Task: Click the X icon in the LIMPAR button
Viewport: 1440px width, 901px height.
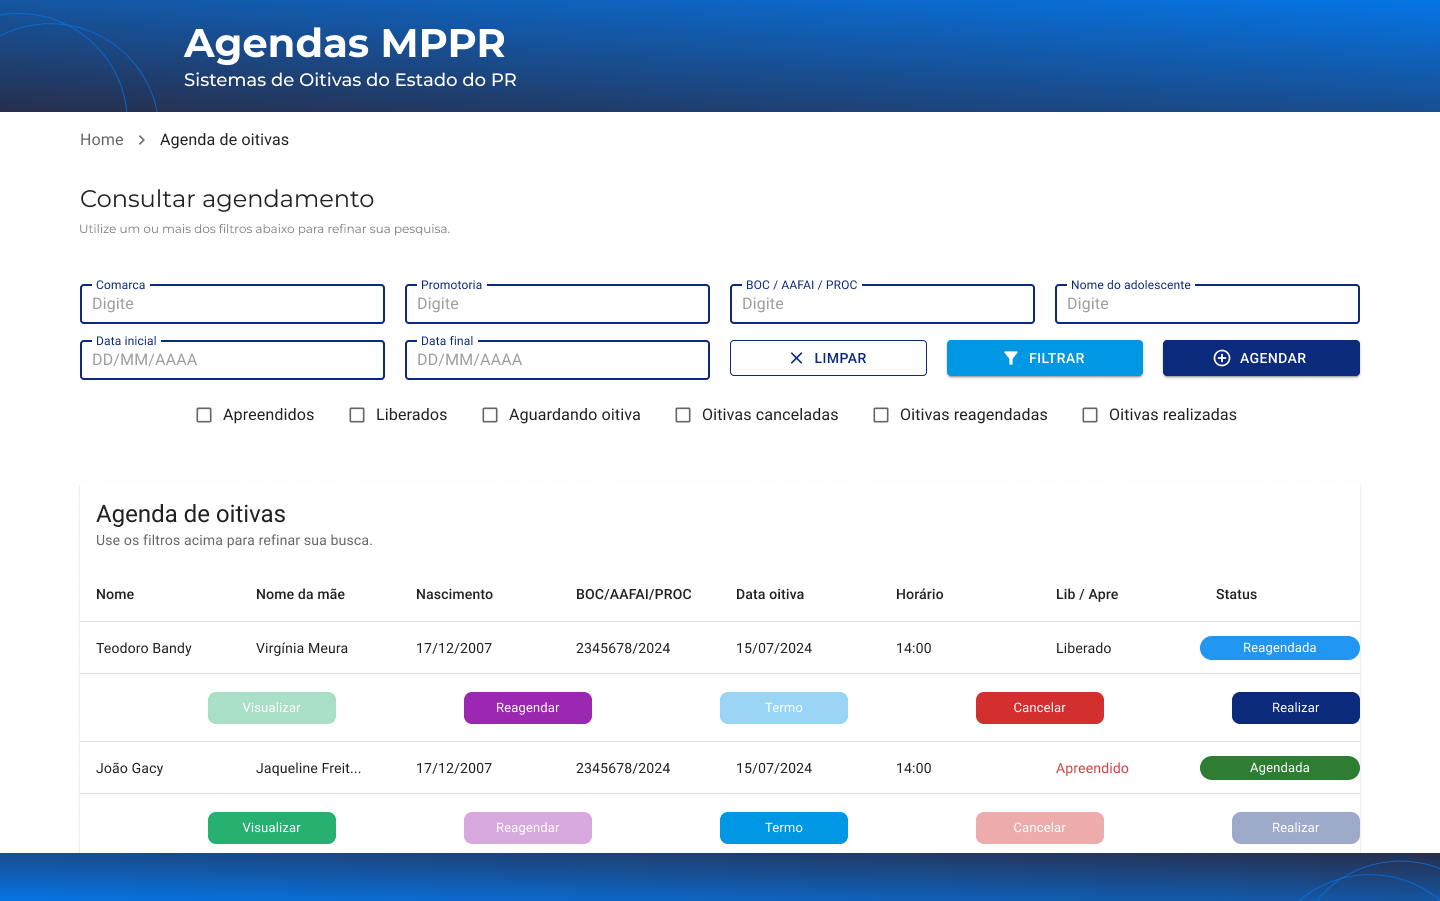Action: click(x=796, y=358)
